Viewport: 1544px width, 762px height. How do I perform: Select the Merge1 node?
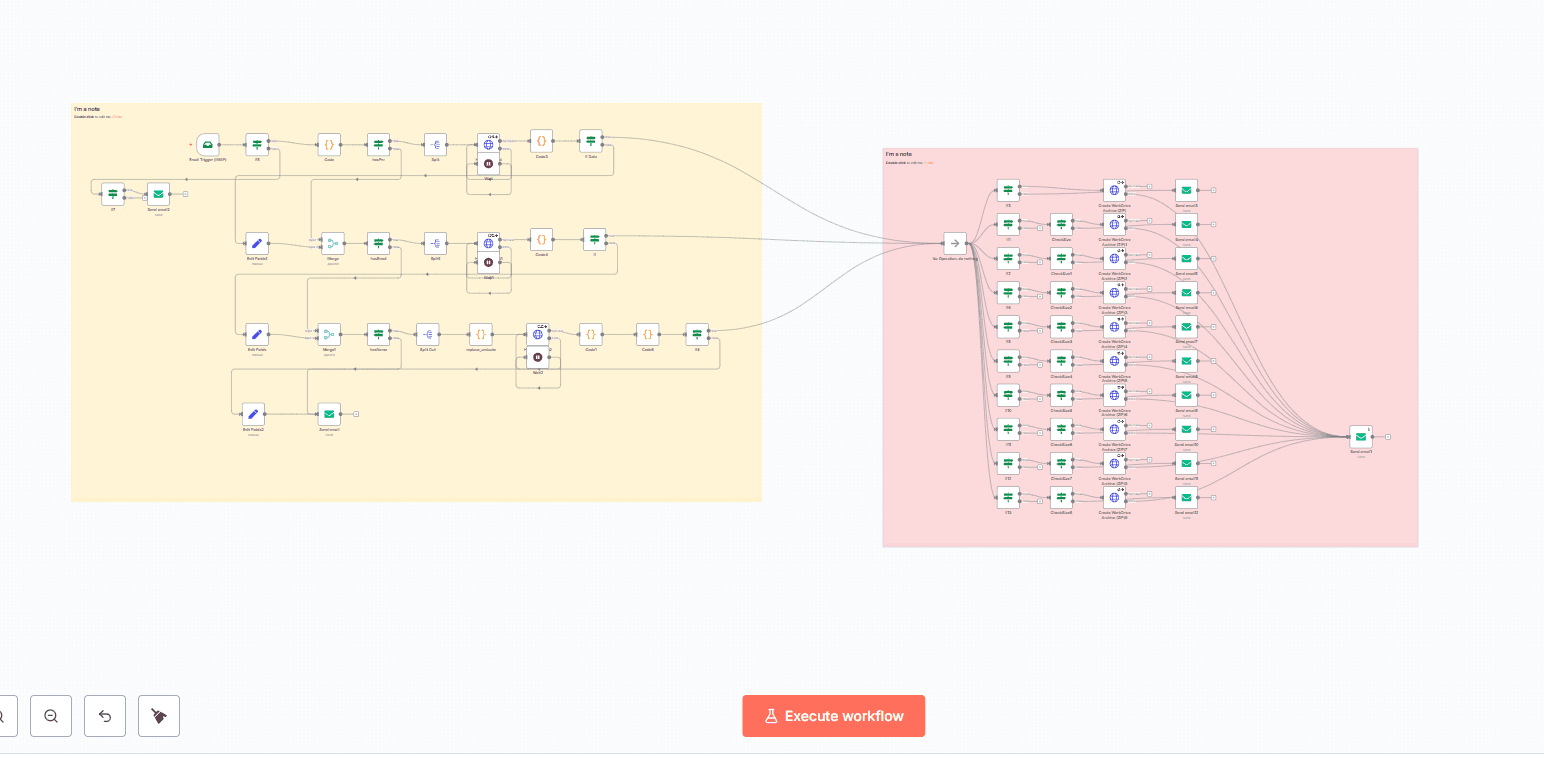(329, 335)
